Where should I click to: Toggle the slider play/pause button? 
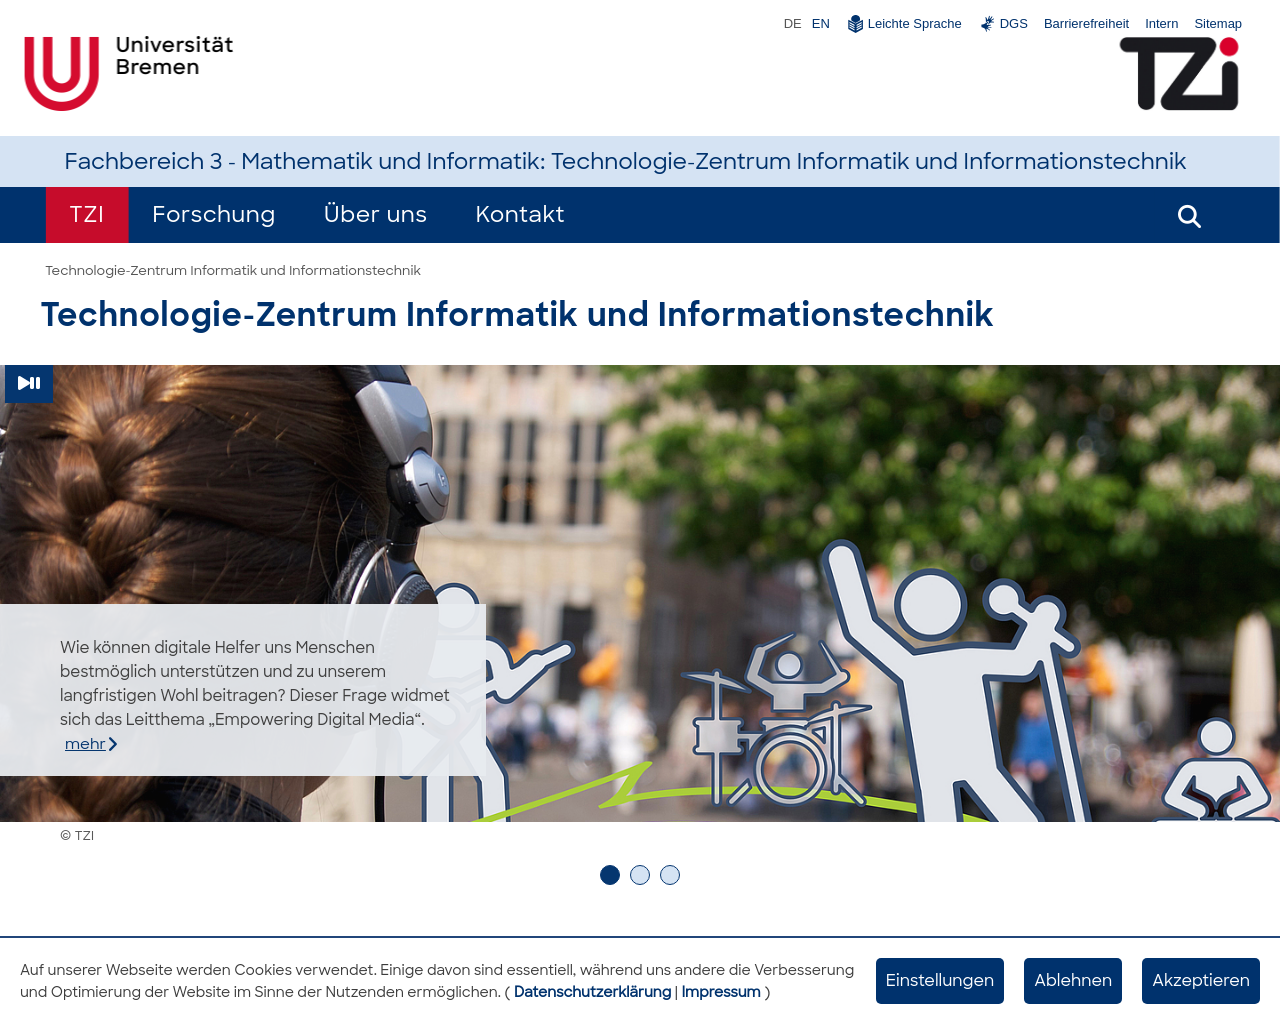pos(29,383)
